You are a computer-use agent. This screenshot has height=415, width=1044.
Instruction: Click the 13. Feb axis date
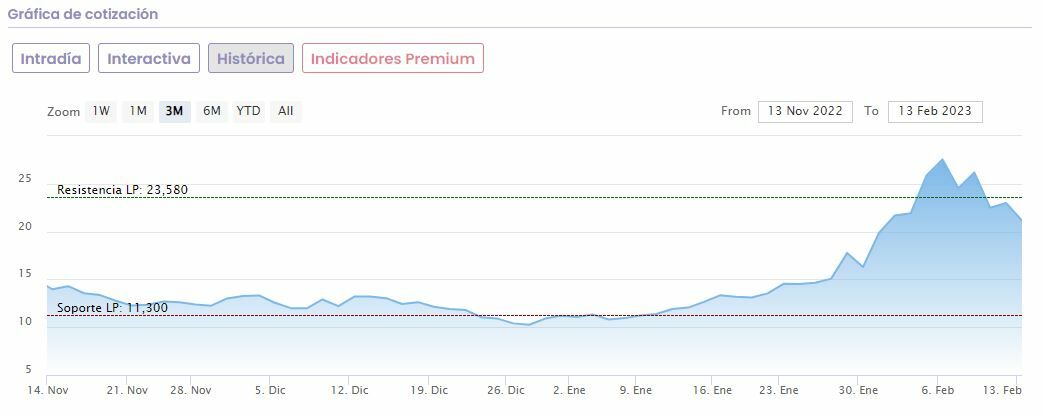pyautogui.click(x=1004, y=389)
